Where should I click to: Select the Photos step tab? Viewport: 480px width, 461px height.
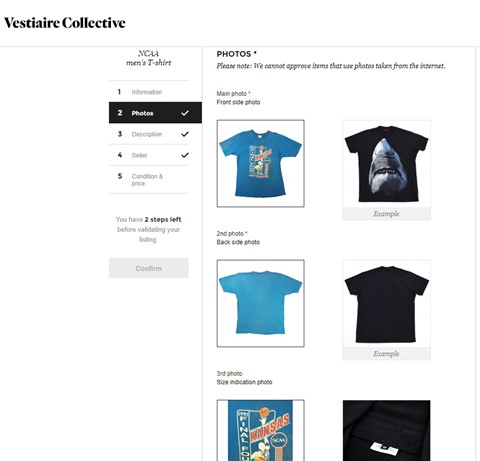pos(155,113)
